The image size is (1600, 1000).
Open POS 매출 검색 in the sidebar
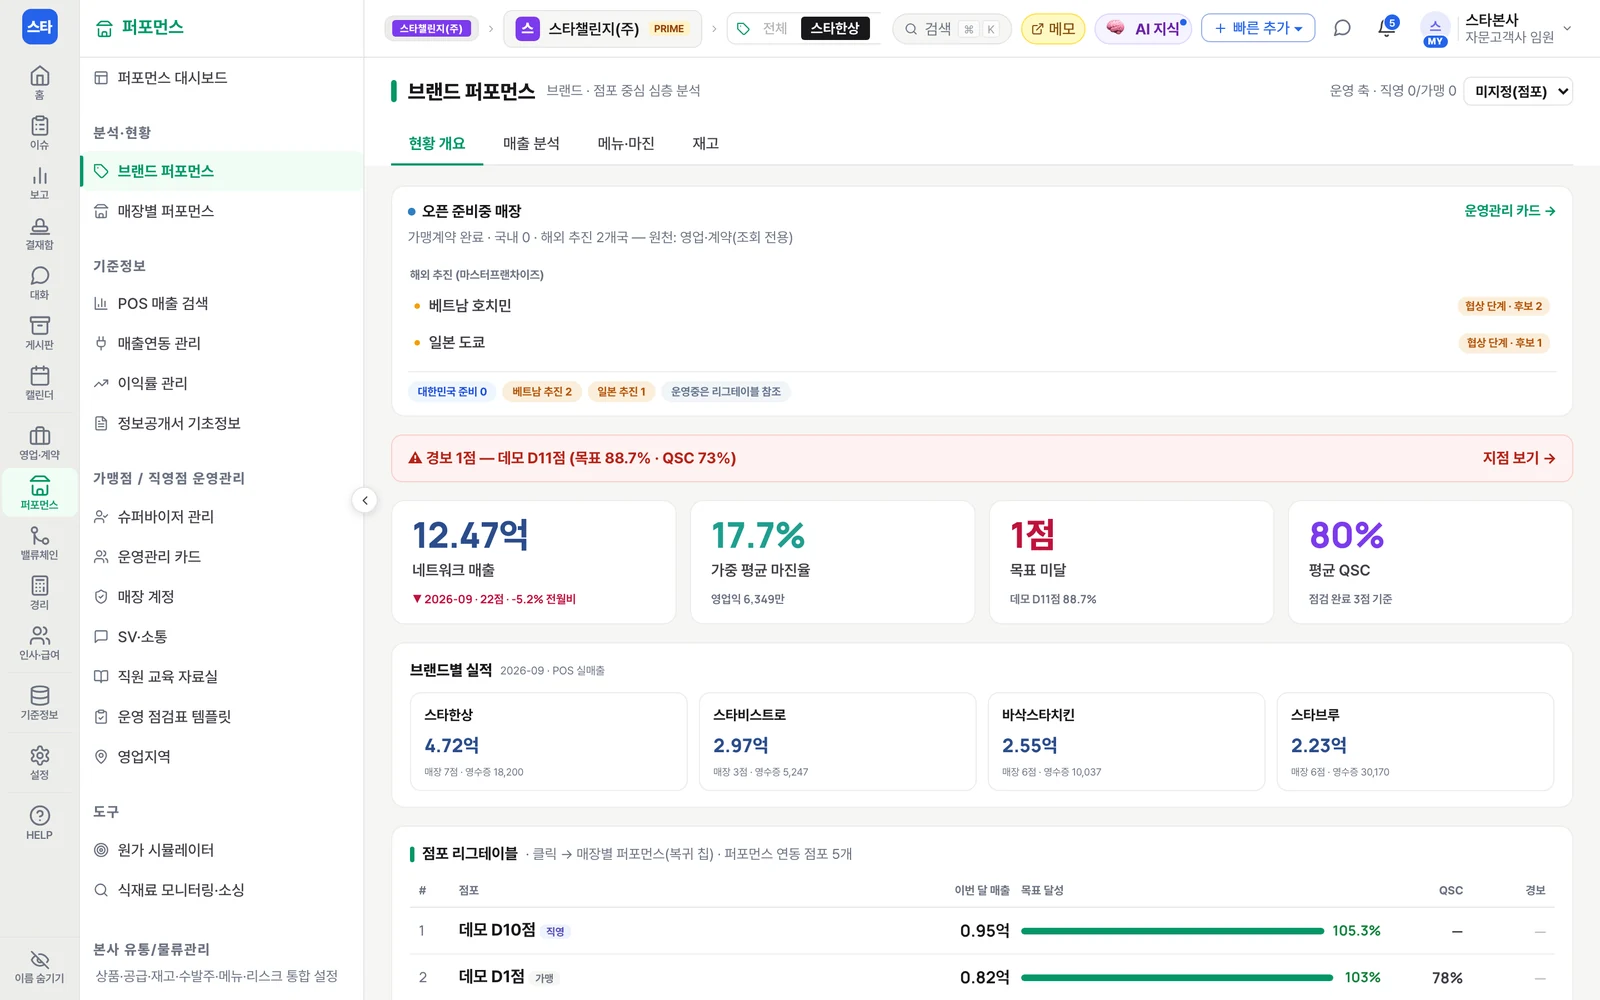pyautogui.click(x=222, y=303)
